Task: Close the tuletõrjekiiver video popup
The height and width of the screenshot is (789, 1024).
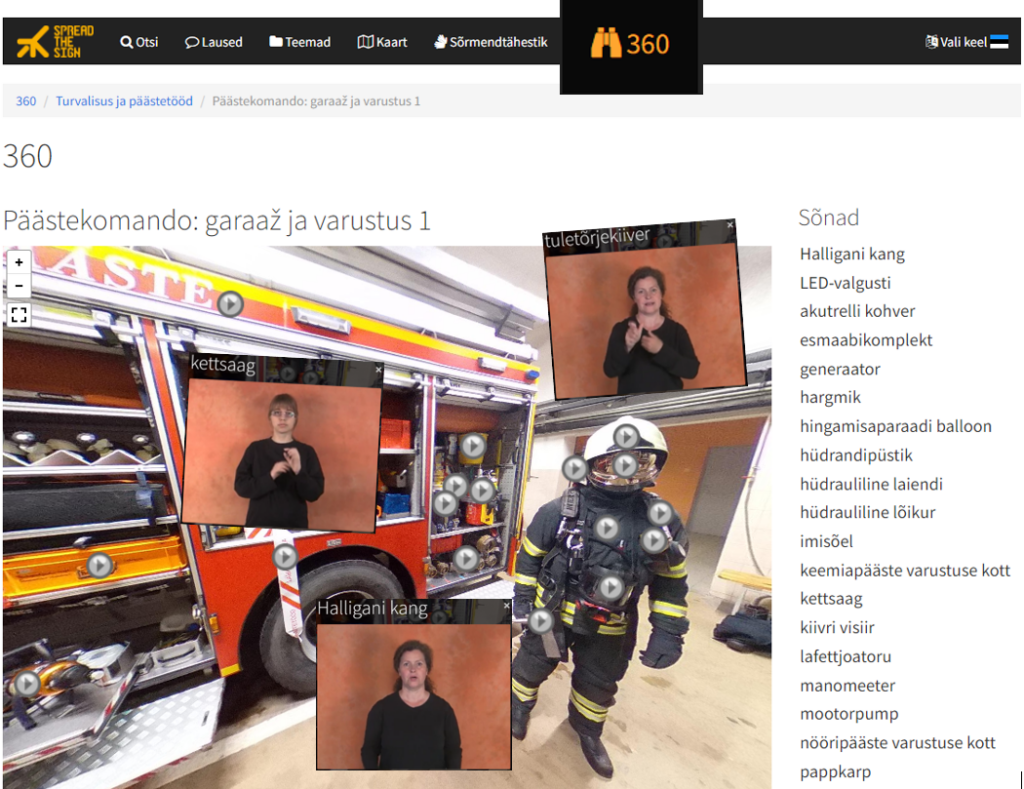Action: tap(730, 226)
